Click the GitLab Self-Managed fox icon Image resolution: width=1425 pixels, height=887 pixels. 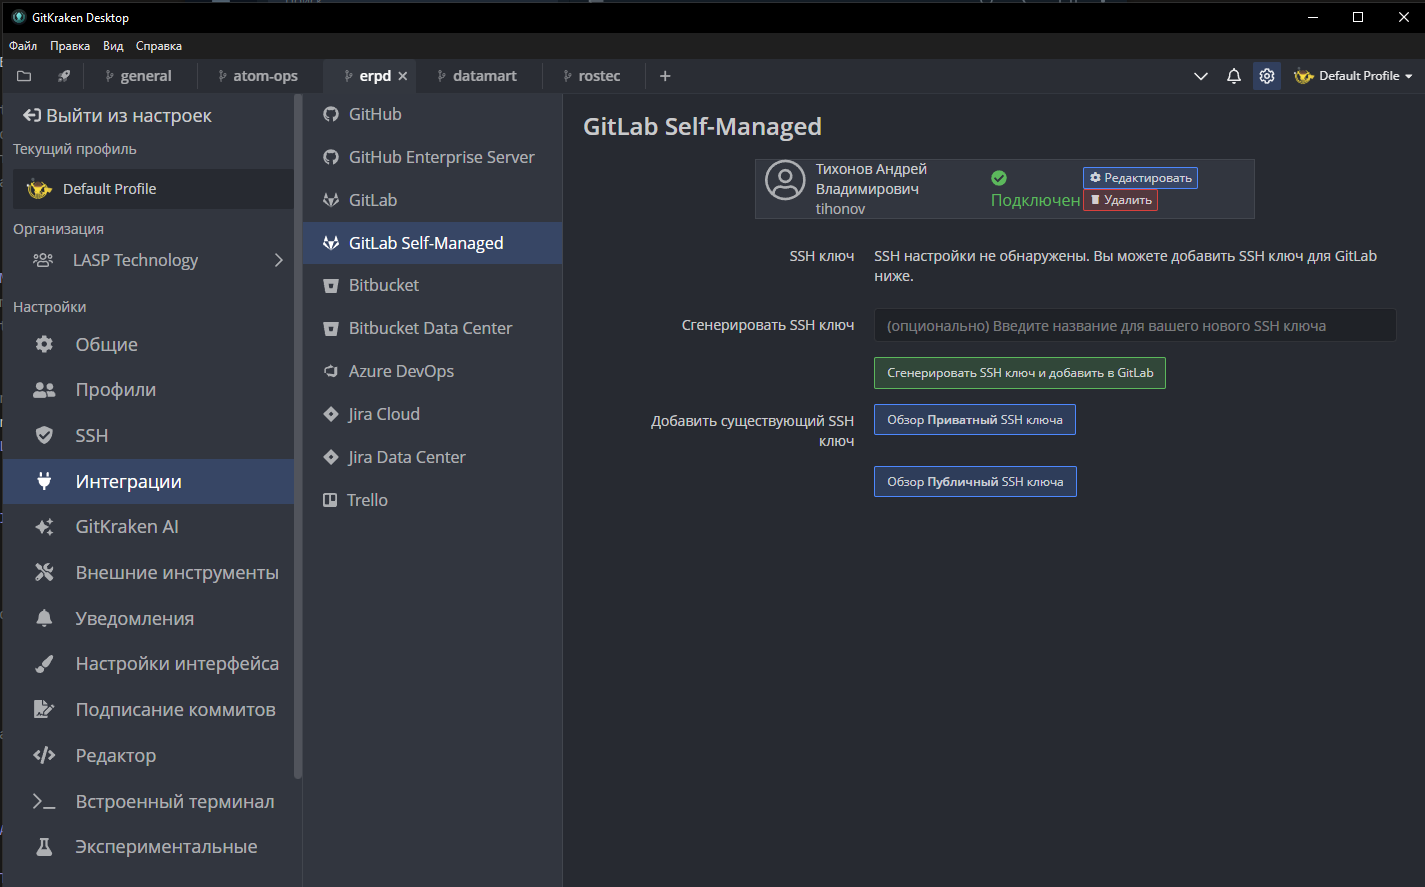331,243
